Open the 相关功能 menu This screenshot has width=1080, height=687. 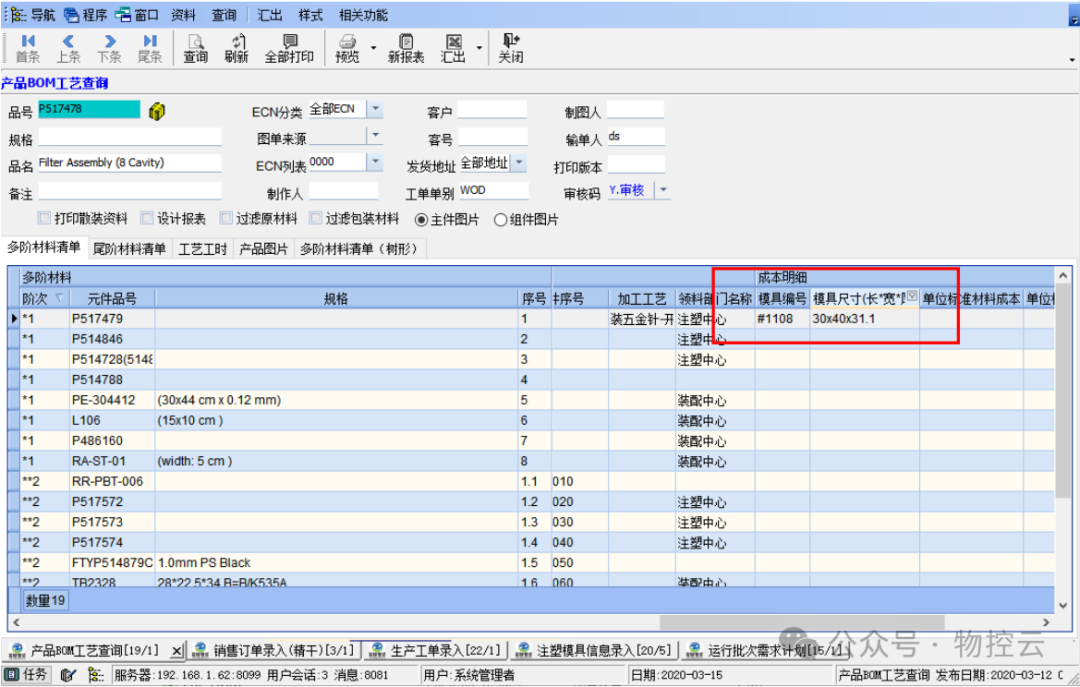(x=363, y=15)
